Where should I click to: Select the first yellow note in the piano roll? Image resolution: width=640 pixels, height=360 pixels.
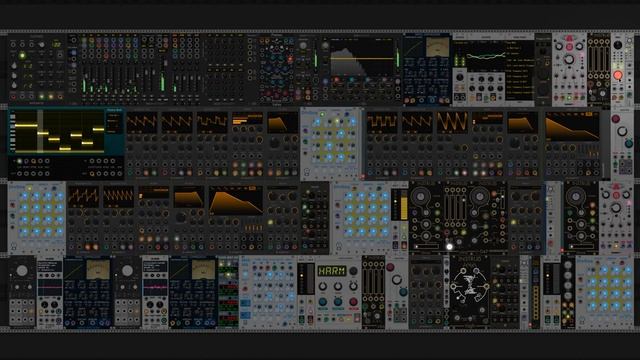(x=26, y=125)
